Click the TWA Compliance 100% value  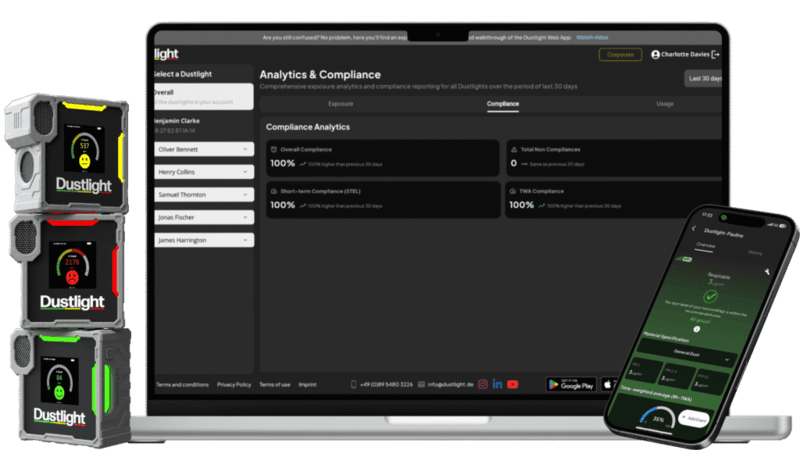click(x=521, y=205)
